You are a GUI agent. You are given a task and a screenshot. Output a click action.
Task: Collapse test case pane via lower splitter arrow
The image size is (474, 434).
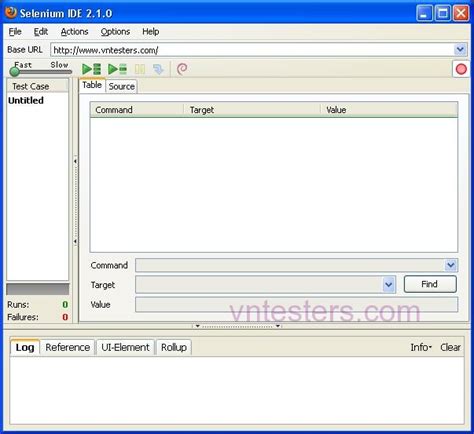(x=75, y=241)
